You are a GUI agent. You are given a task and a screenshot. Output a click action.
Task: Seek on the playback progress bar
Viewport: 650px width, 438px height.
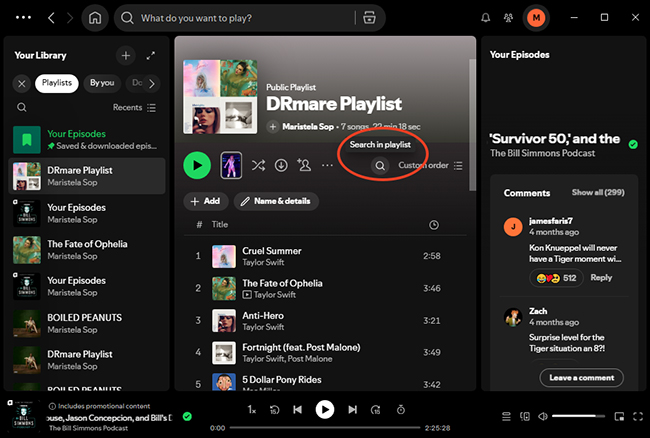pyautogui.click(x=325, y=428)
